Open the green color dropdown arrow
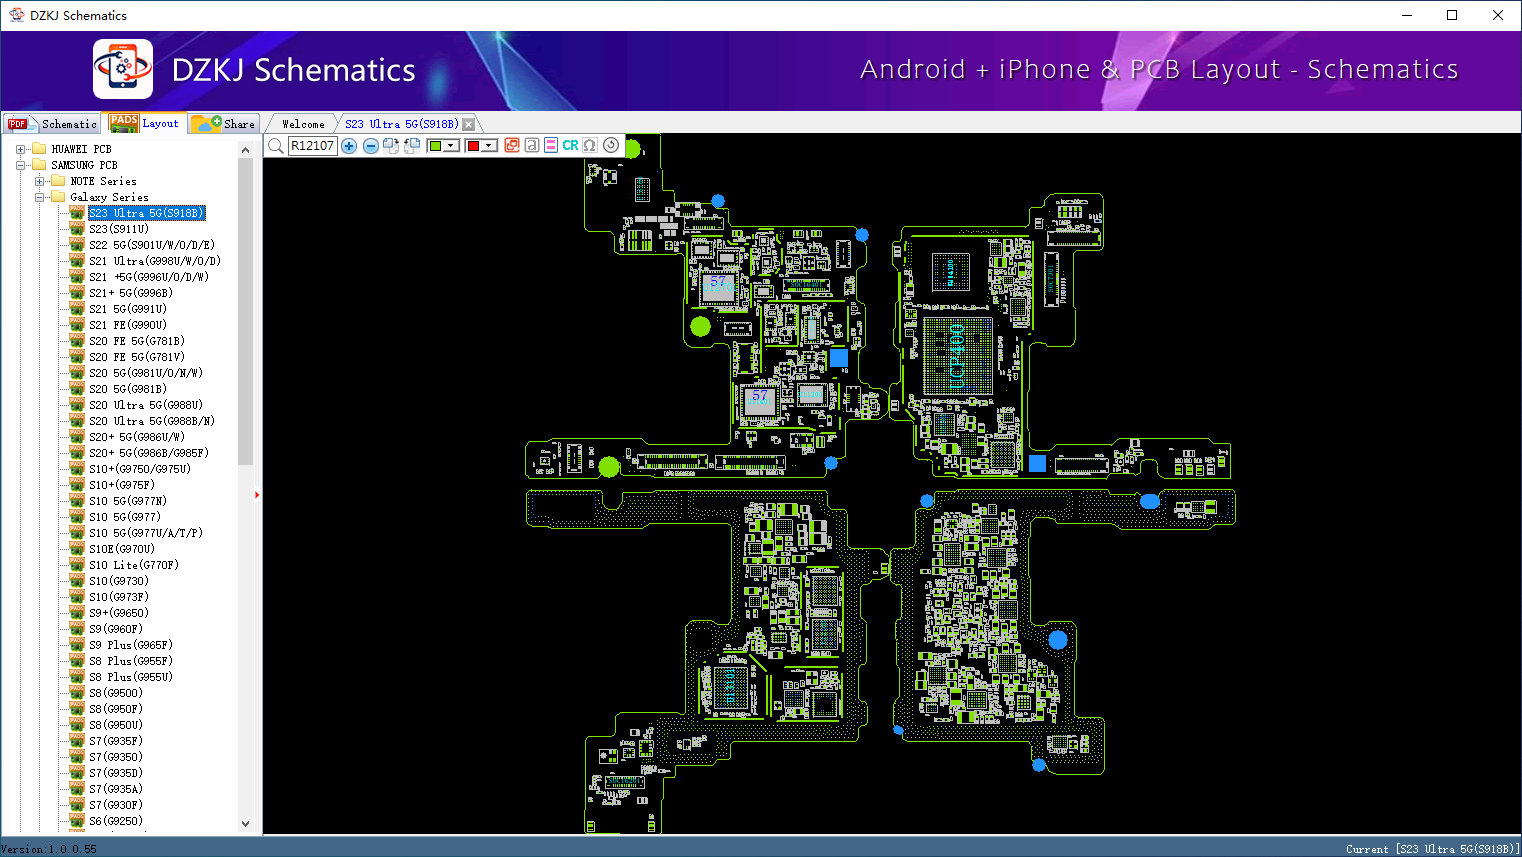1522x857 pixels. point(451,146)
